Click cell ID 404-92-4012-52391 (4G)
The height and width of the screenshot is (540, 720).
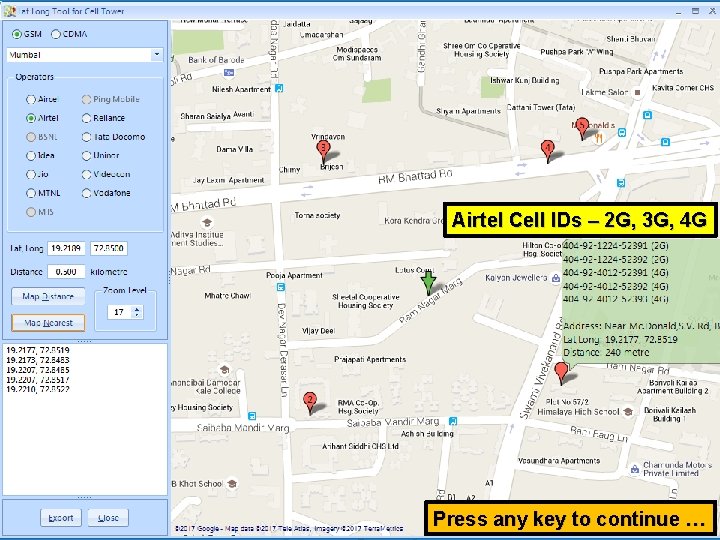click(x=616, y=272)
